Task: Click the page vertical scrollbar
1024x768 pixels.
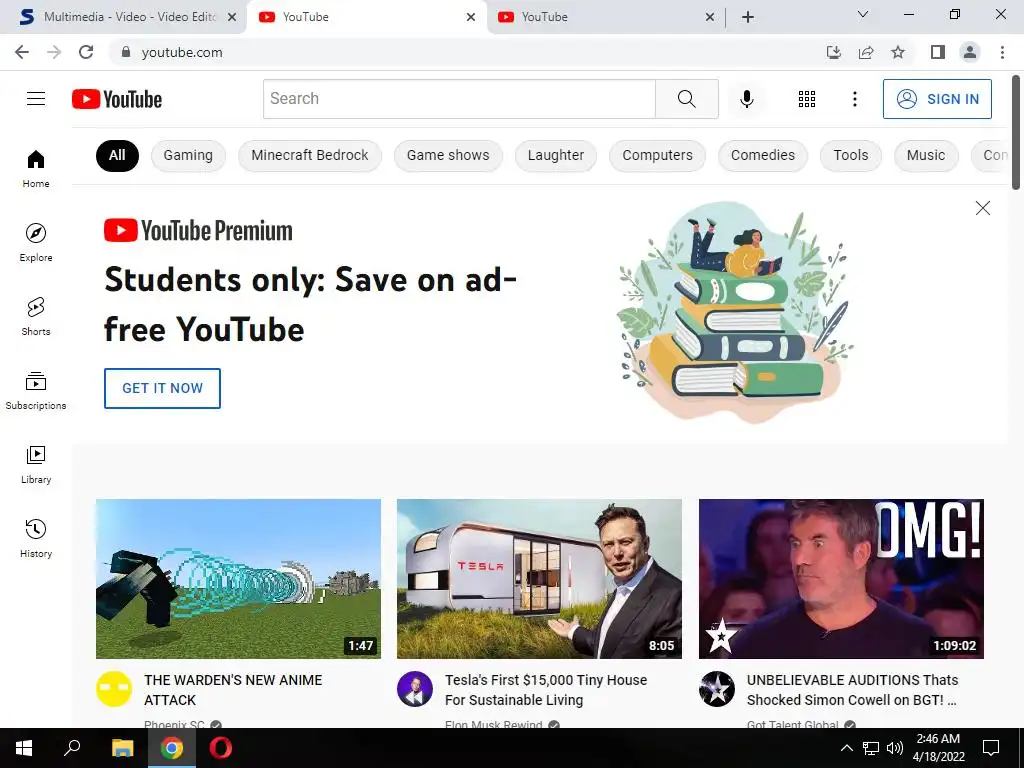Action: [1016, 133]
